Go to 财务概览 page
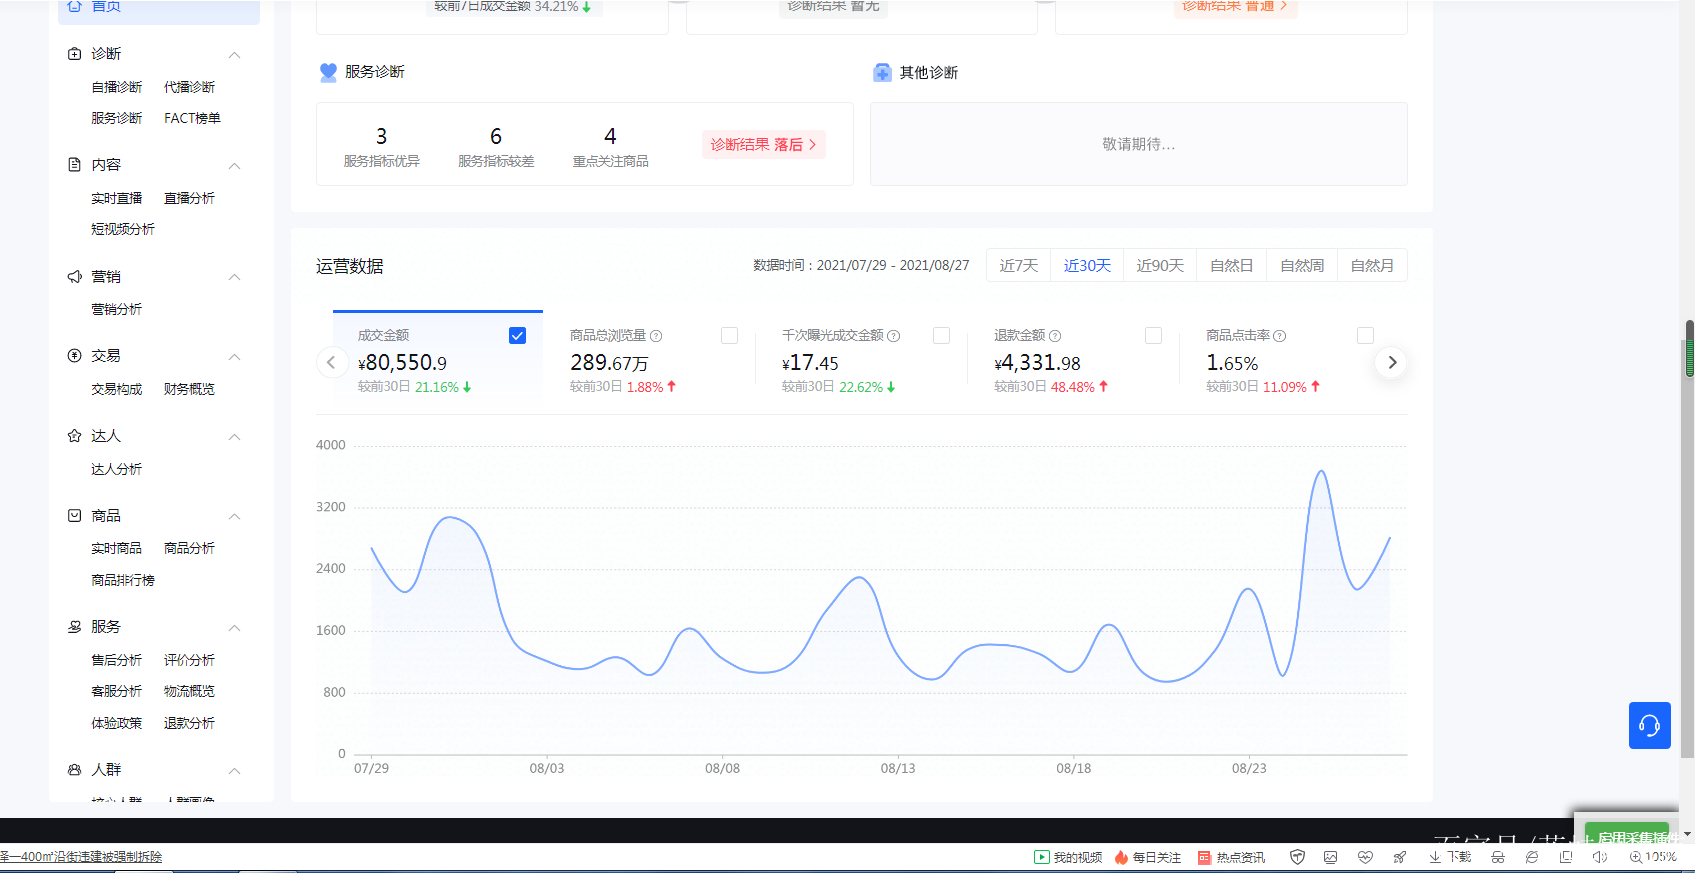The height and width of the screenshot is (873, 1695). (189, 389)
